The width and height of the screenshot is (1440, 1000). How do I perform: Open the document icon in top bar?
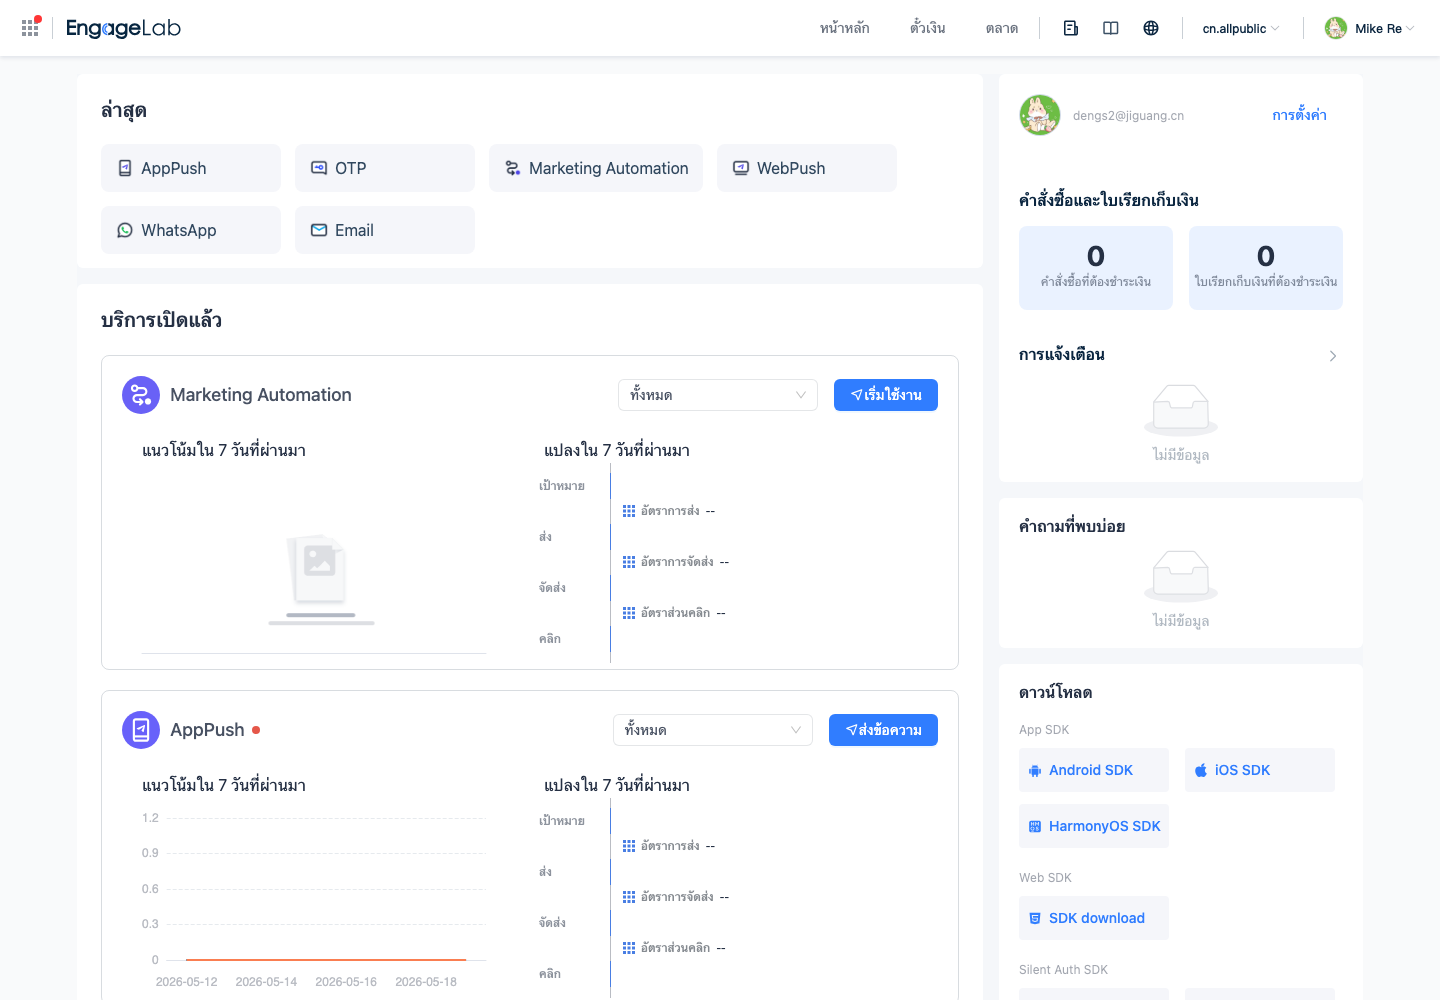pyautogui.click(x=1071, y=28)
